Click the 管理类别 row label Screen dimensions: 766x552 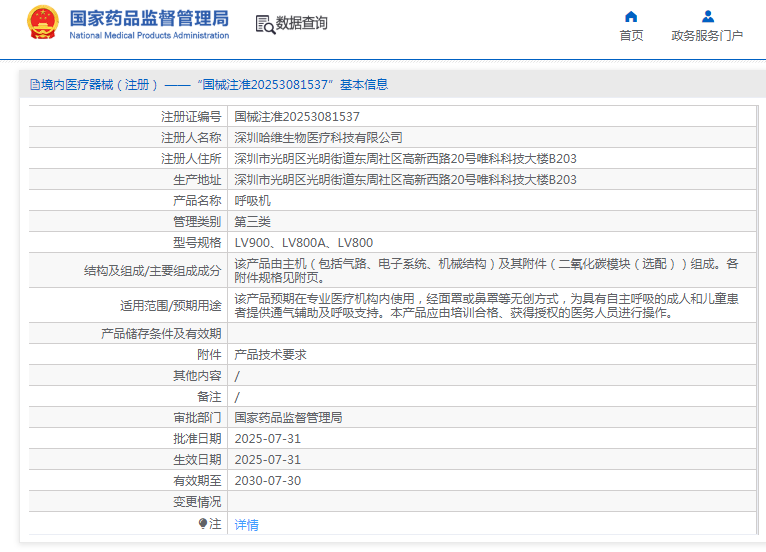click(197, 222)
